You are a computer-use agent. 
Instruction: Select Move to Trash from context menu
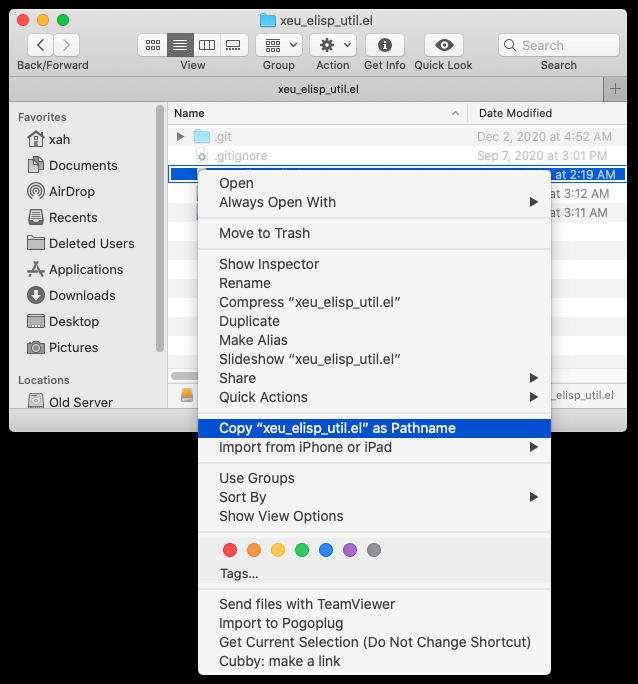264,233
